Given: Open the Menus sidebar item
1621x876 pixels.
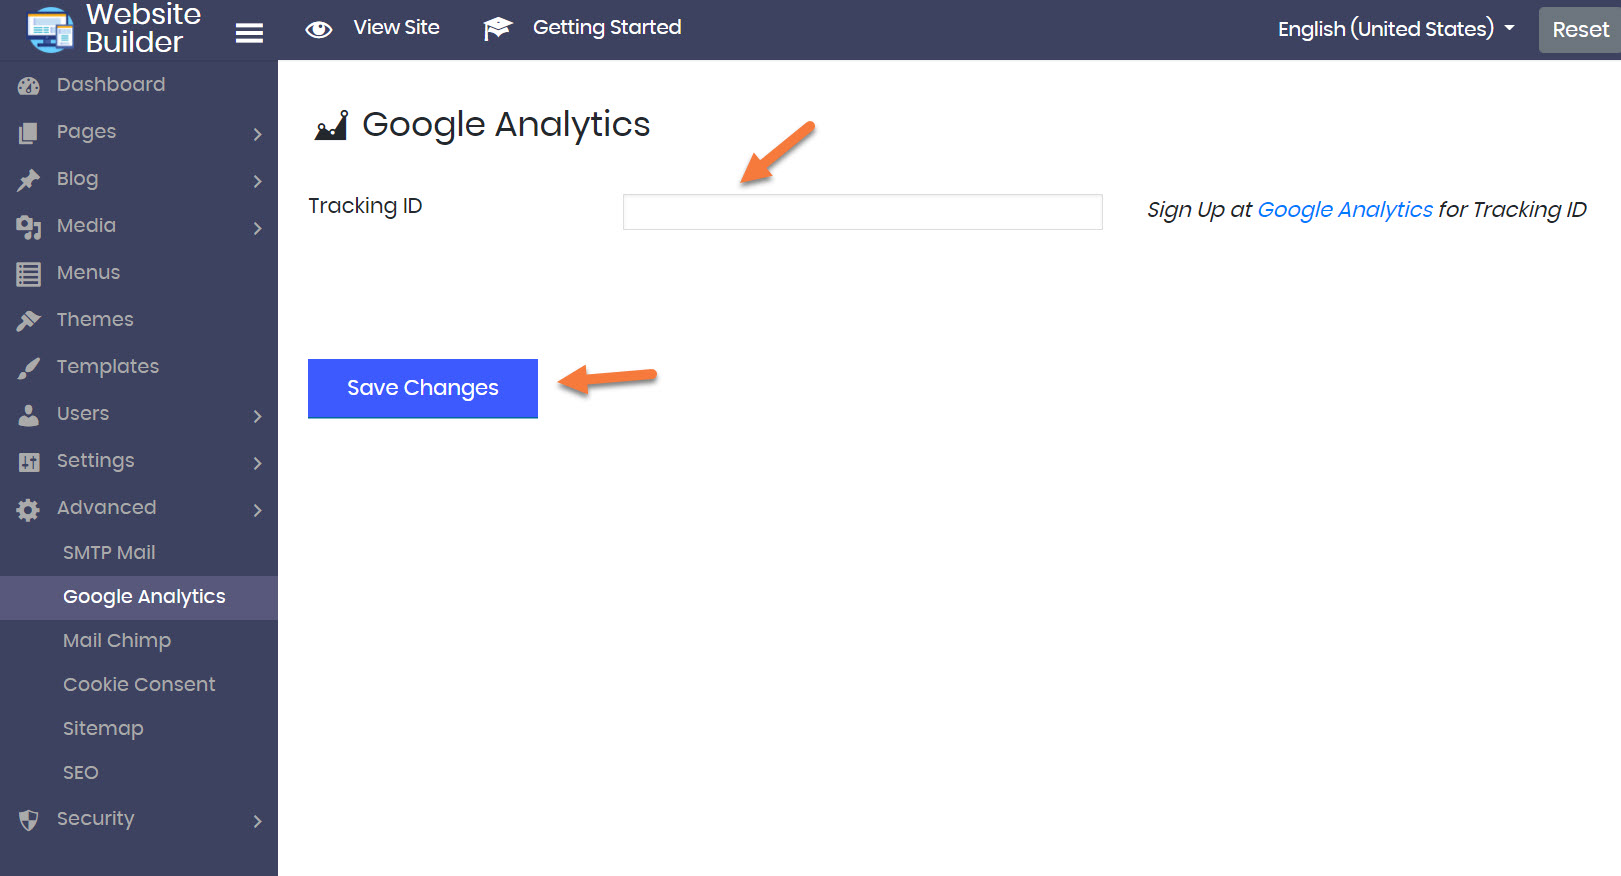Looking at the screenshot, I should [x=88, y=273].
